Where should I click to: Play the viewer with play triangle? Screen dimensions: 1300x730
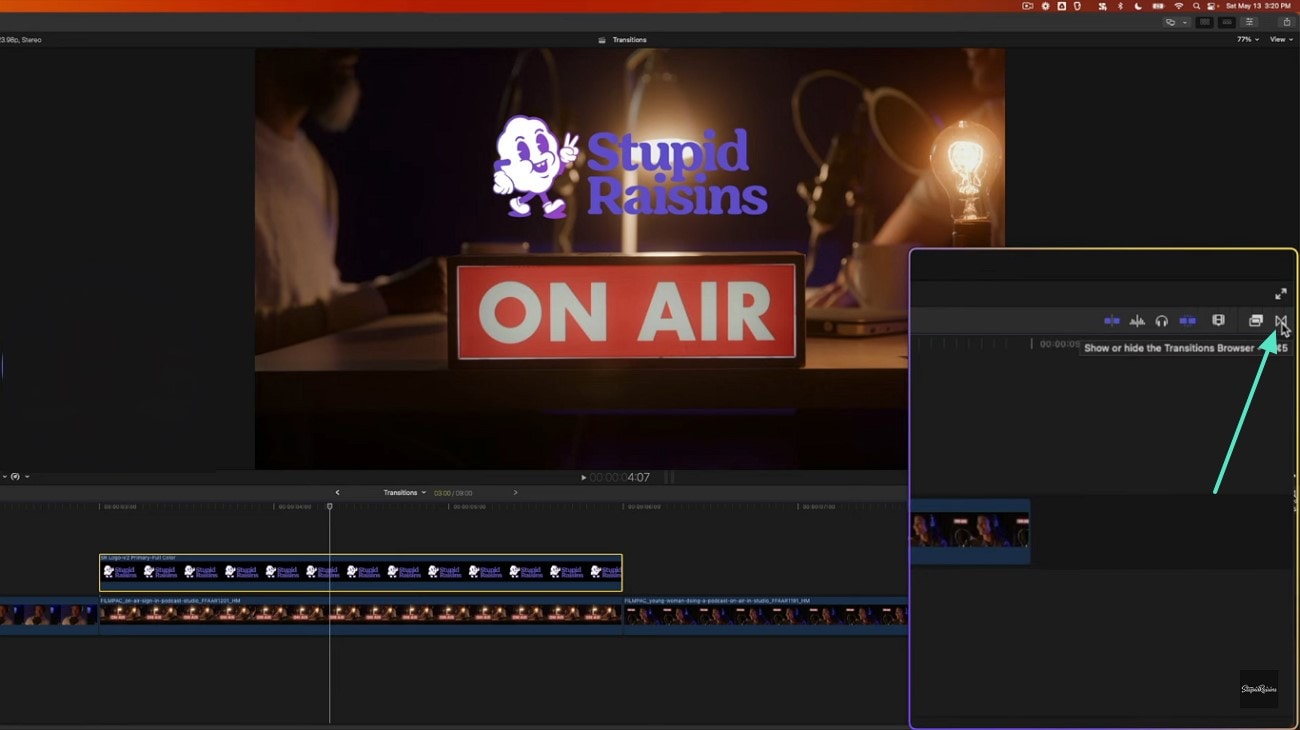tap(584, 477)
